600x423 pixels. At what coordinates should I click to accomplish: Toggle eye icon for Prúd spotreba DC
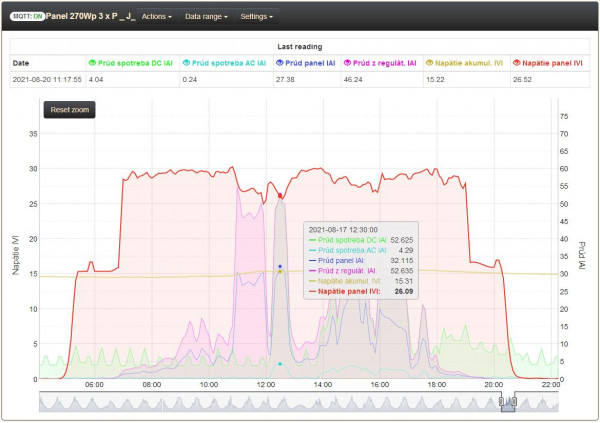(x=92, y=63)
